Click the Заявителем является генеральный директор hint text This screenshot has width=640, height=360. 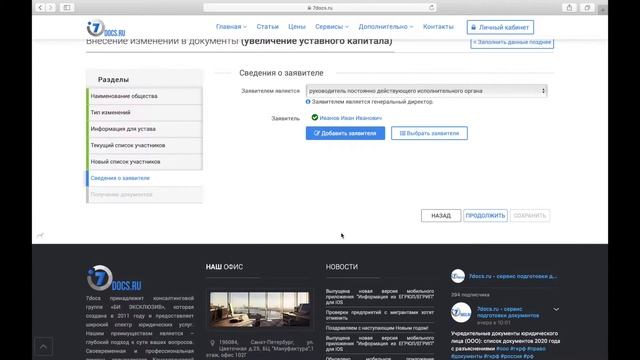[372, 102]
